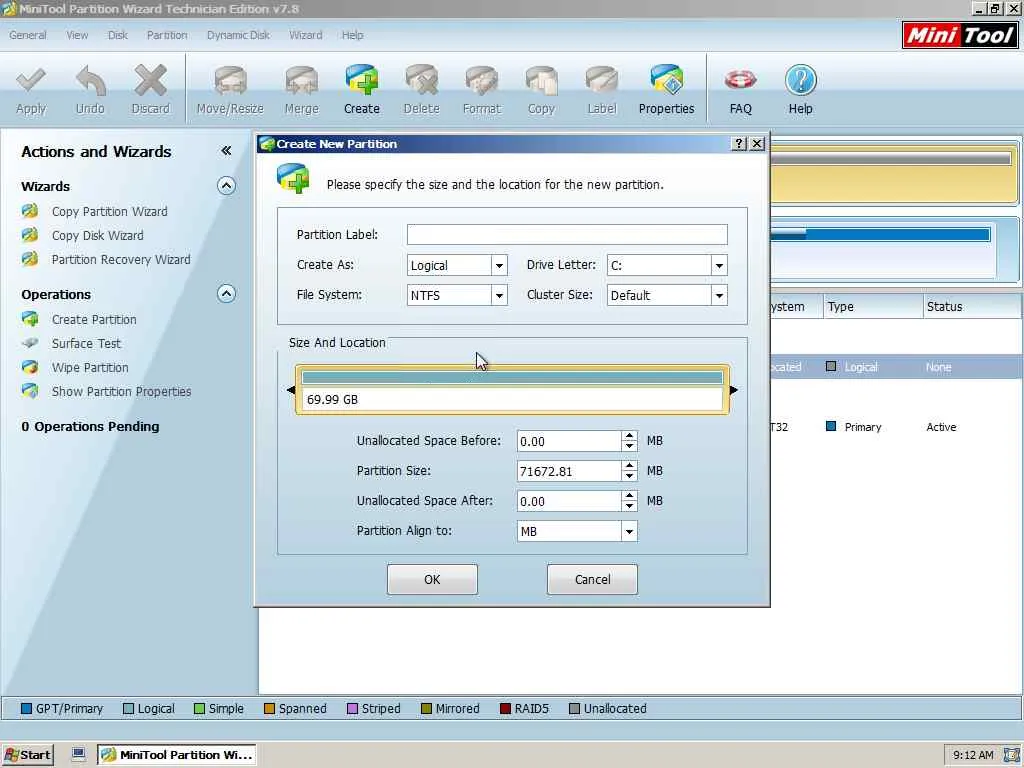
Task: Click the Type column header
Action: pos(872,306)
